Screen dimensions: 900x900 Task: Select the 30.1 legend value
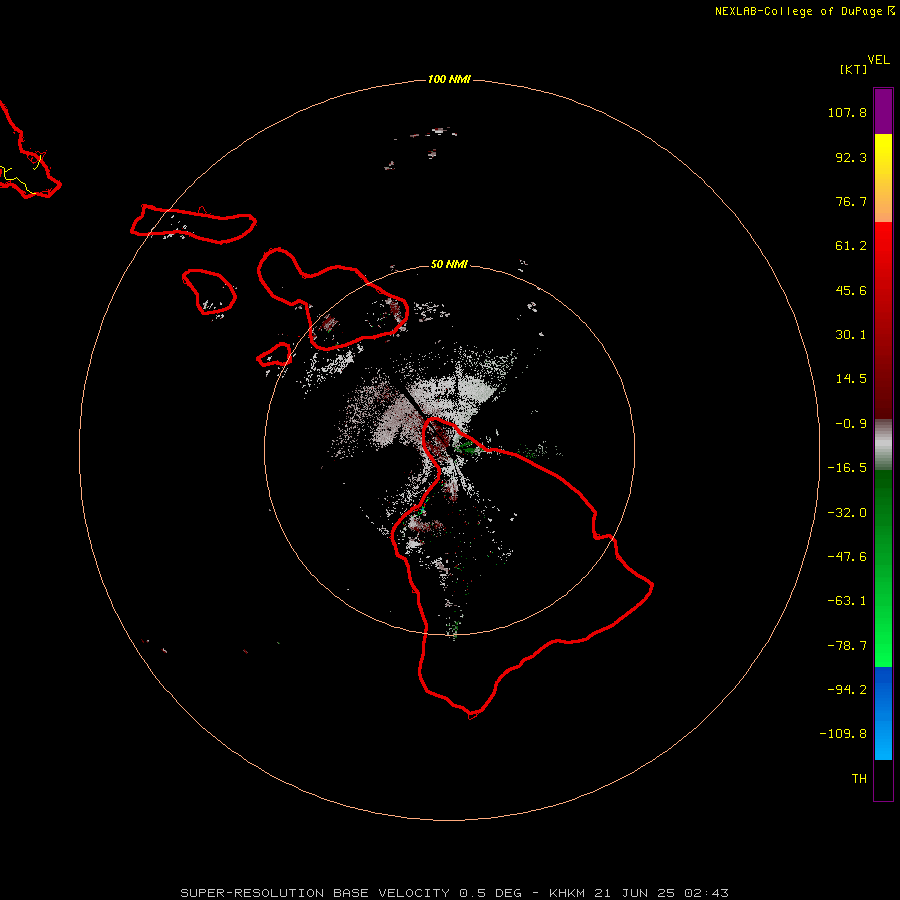click(x=851, y=335)
